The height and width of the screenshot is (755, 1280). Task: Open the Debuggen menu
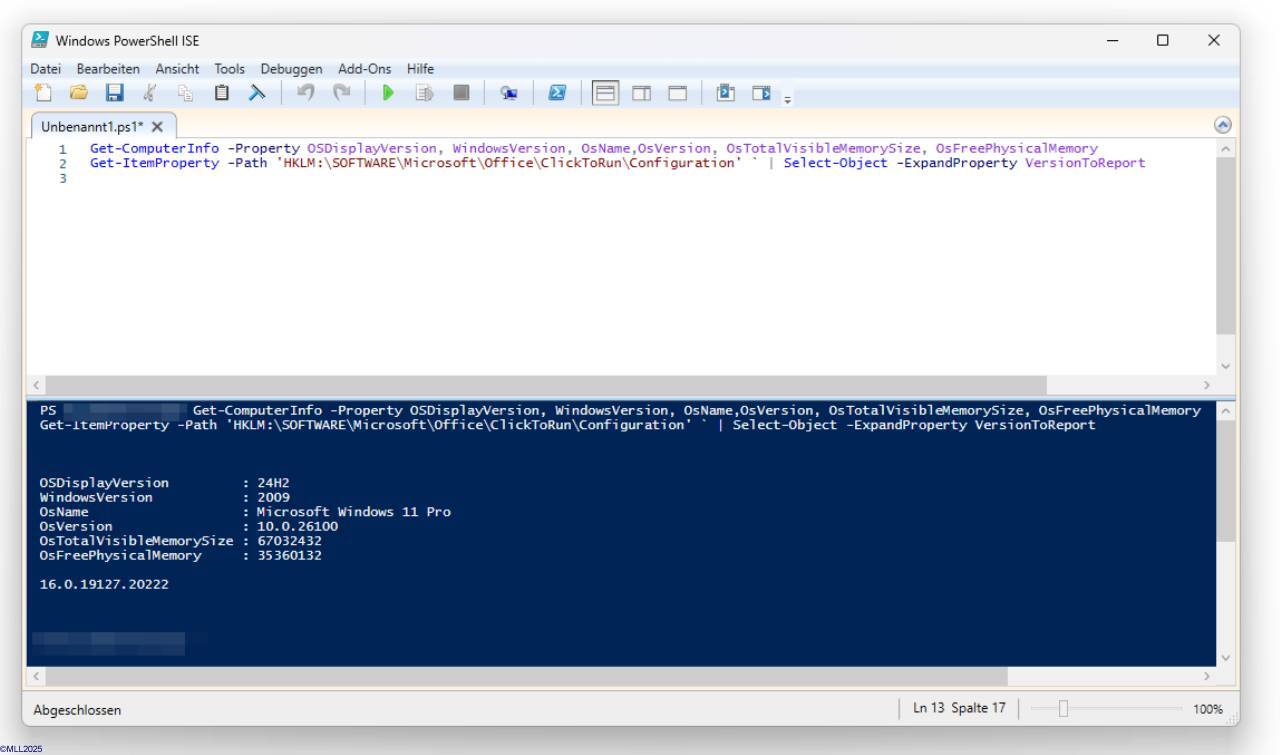[x=291, y=69]
